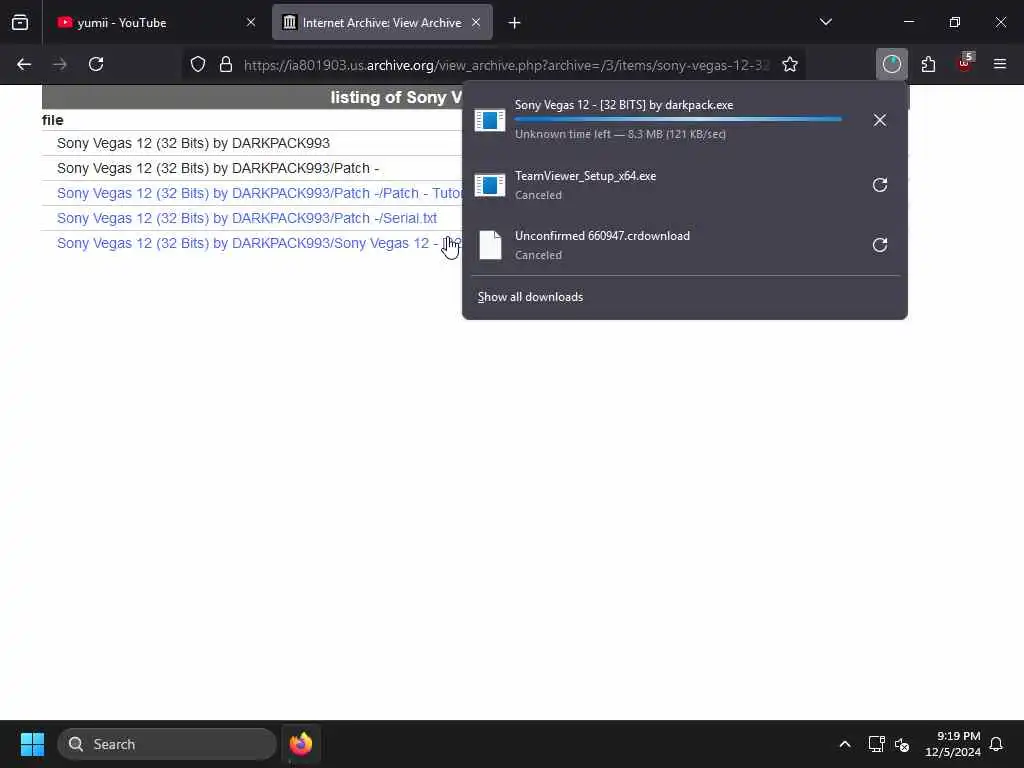Open the Firefox View icon

pos(20,23)
